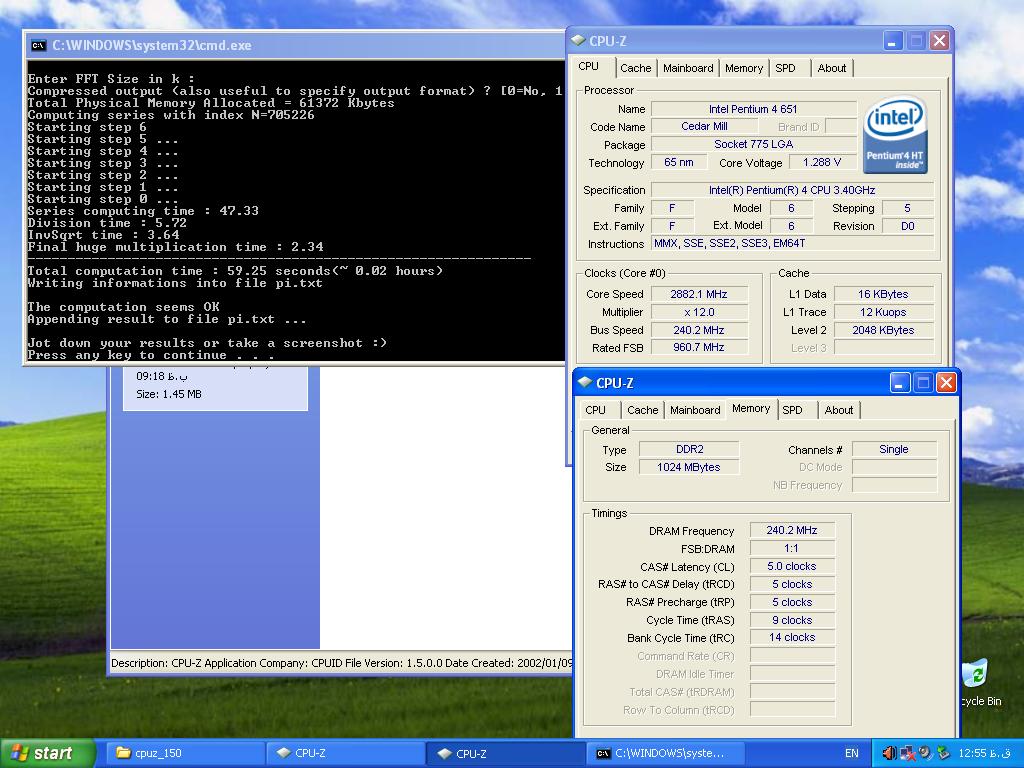Click the 'Intel Pentium 4 651' name field

[x=754, y=109]
